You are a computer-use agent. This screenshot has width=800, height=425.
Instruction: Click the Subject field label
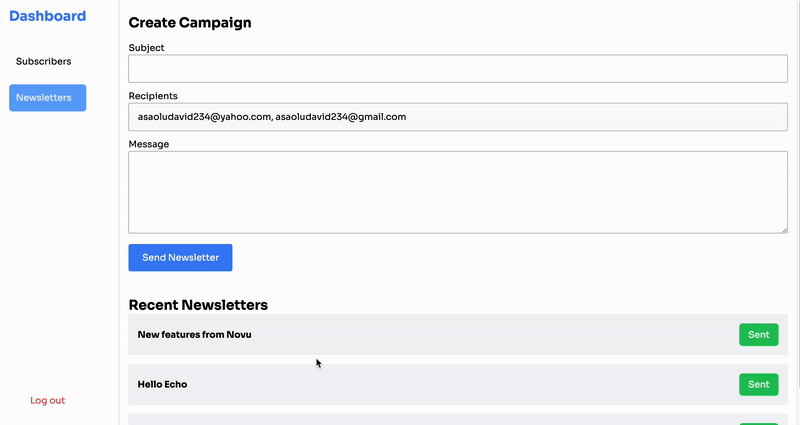coord(146,47)
